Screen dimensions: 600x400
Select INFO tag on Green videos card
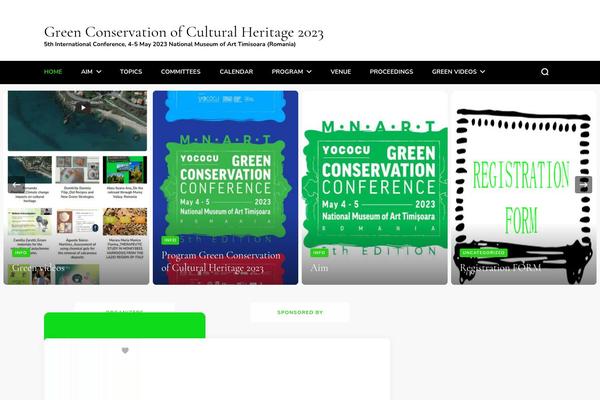point(21,253)
